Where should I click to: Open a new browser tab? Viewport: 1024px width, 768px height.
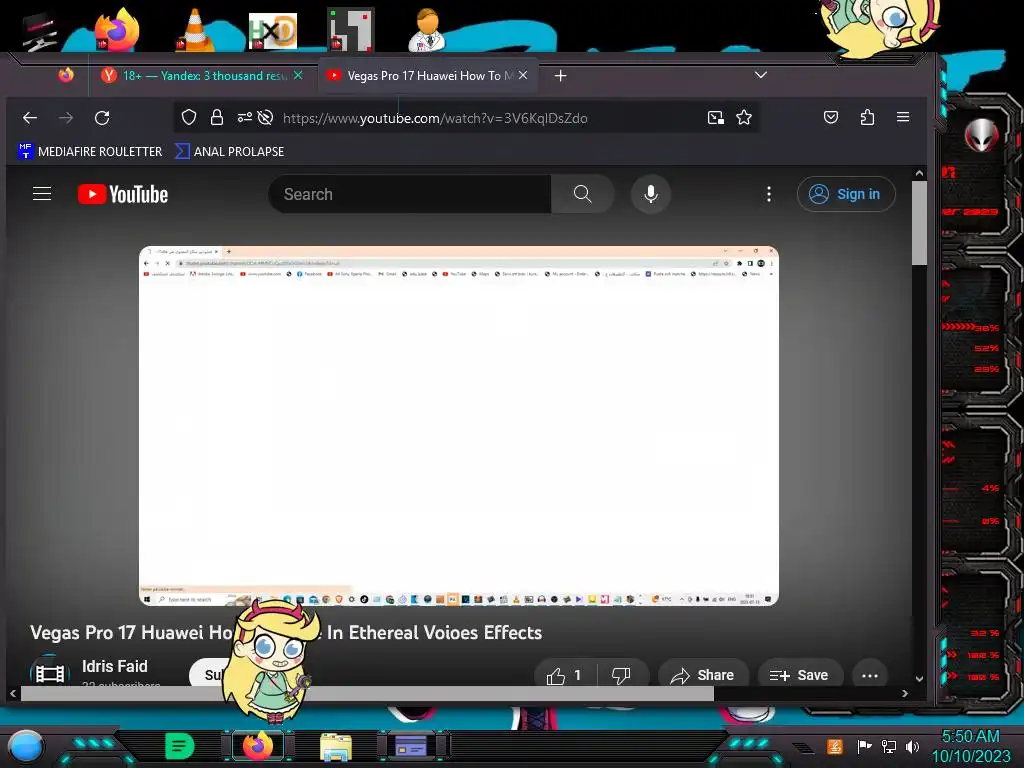click(560, 76)
